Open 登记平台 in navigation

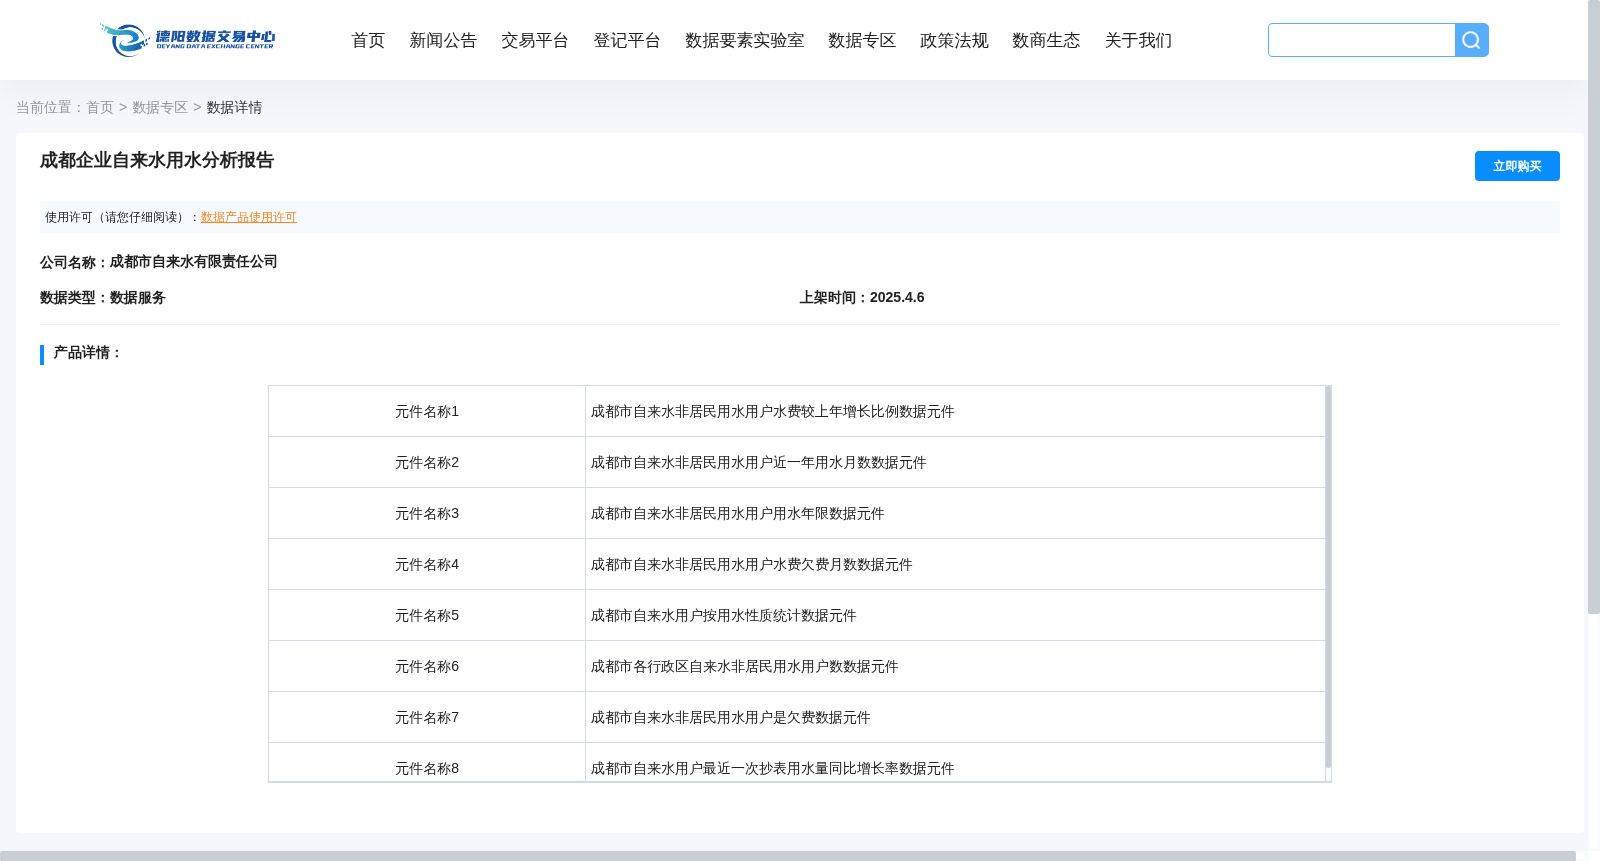(x=627, y=40)
